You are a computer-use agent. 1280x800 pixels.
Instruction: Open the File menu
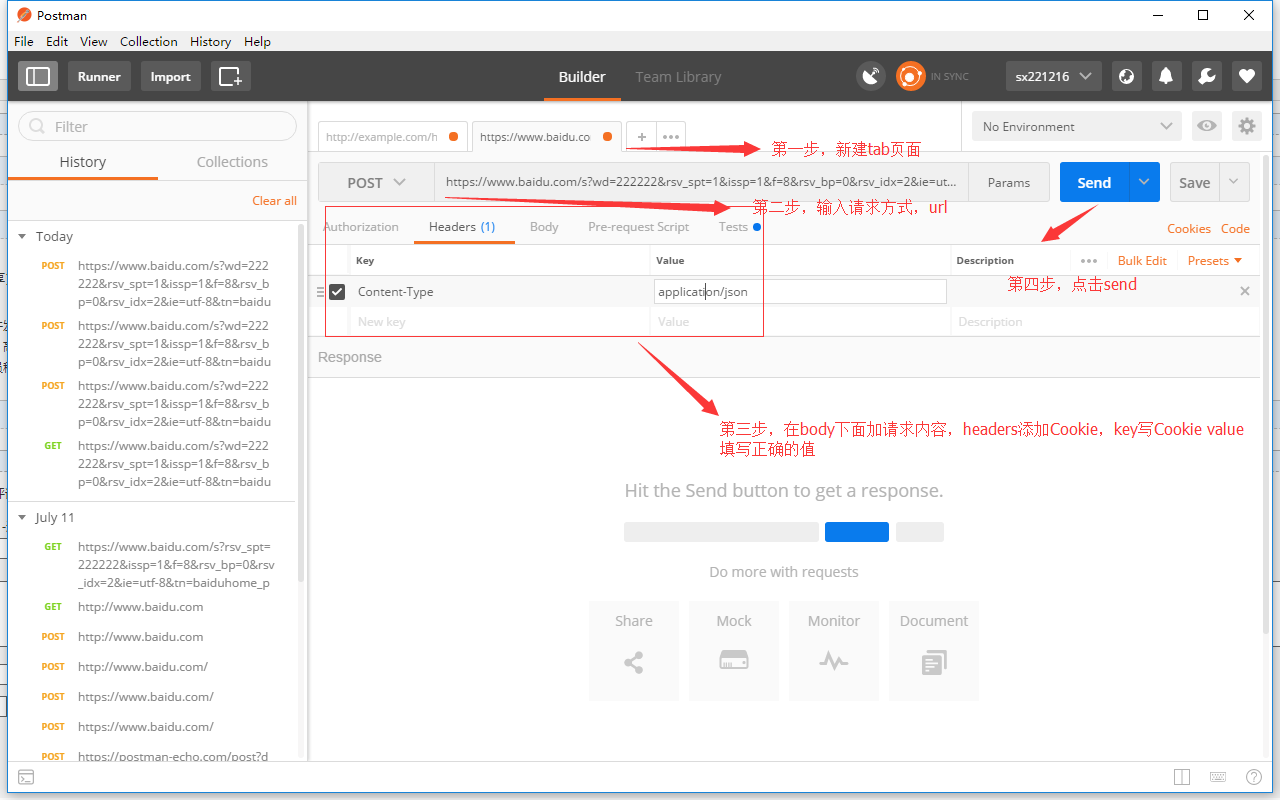coord(24,41)
